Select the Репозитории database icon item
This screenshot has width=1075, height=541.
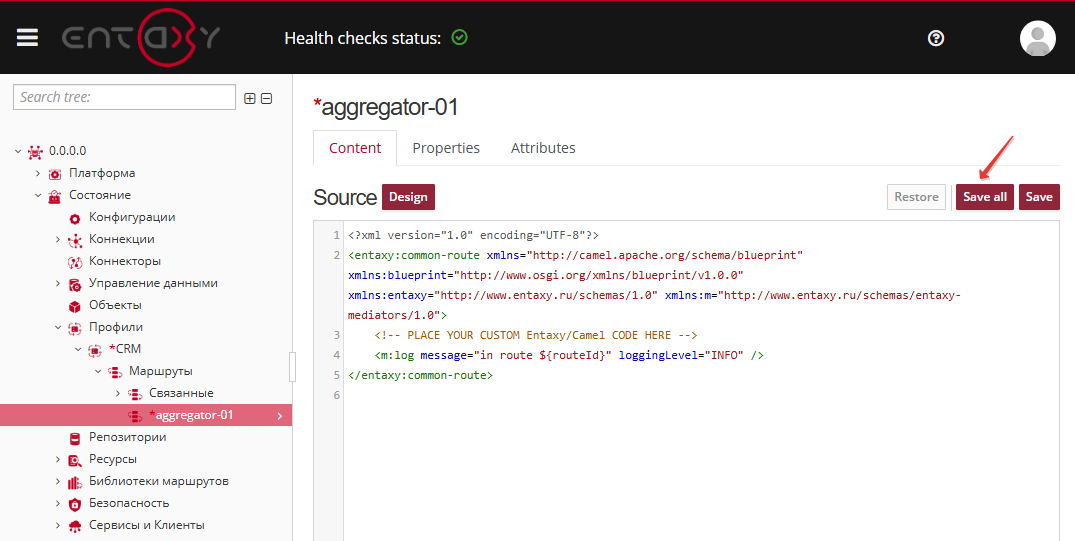point(75,438)
